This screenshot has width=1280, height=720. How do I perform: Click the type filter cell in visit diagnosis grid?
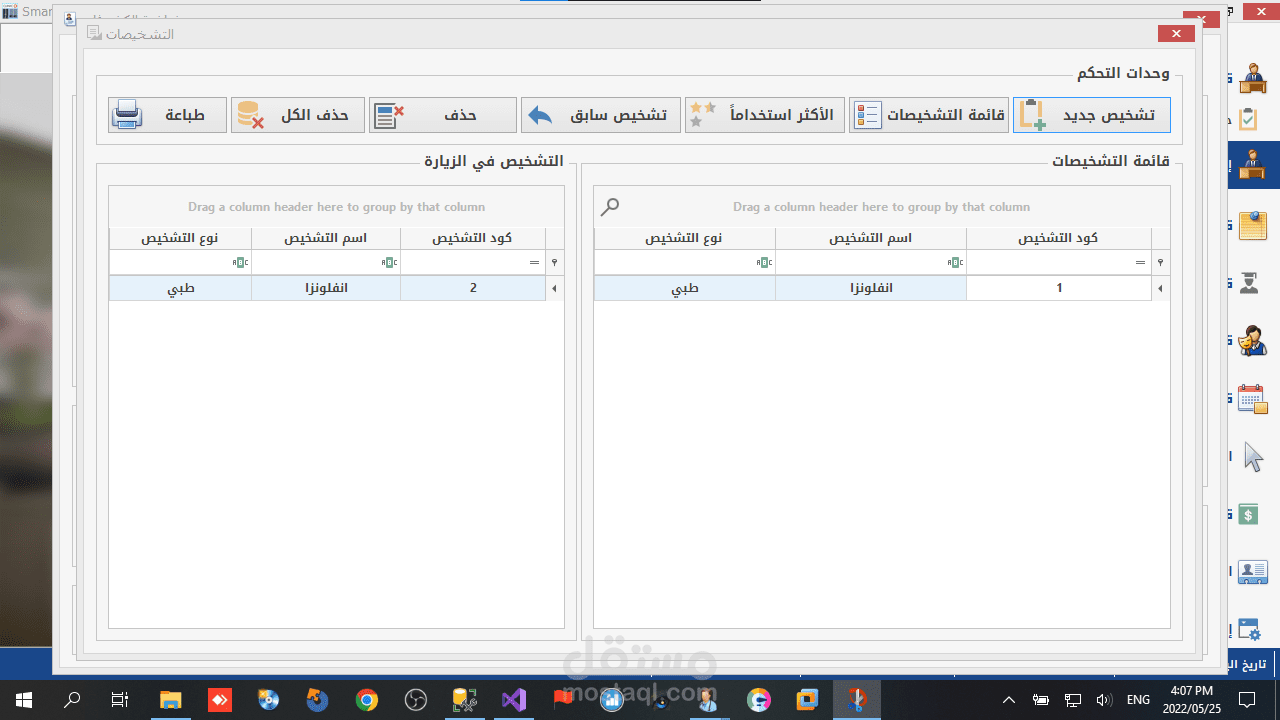click(180, 262)
